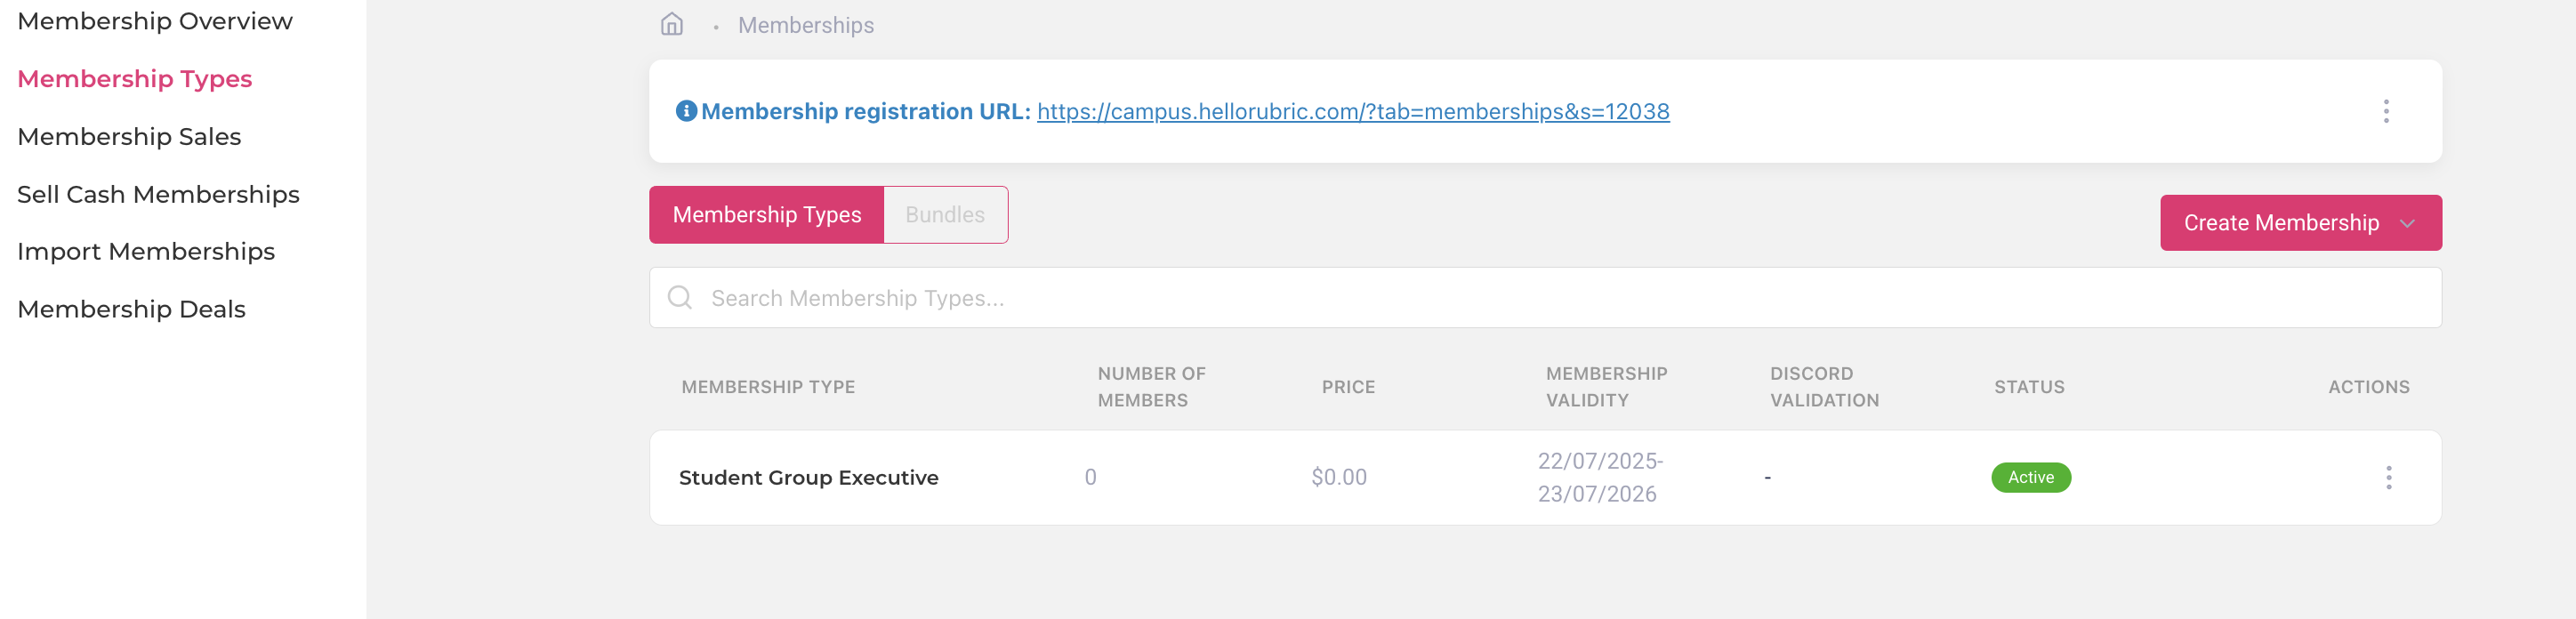
Task: Open Sell Cash Memberships page
Action: pos(158,194)
